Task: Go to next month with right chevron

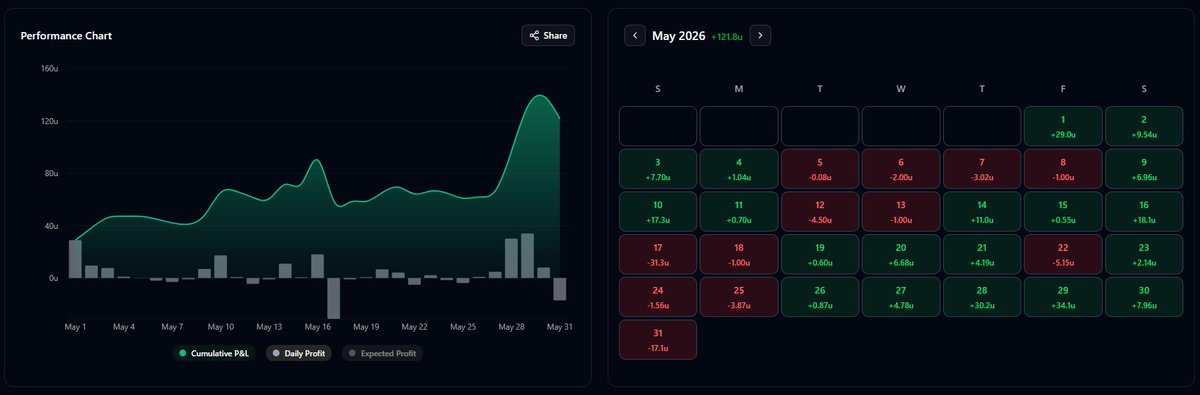Action: (760, 35)
